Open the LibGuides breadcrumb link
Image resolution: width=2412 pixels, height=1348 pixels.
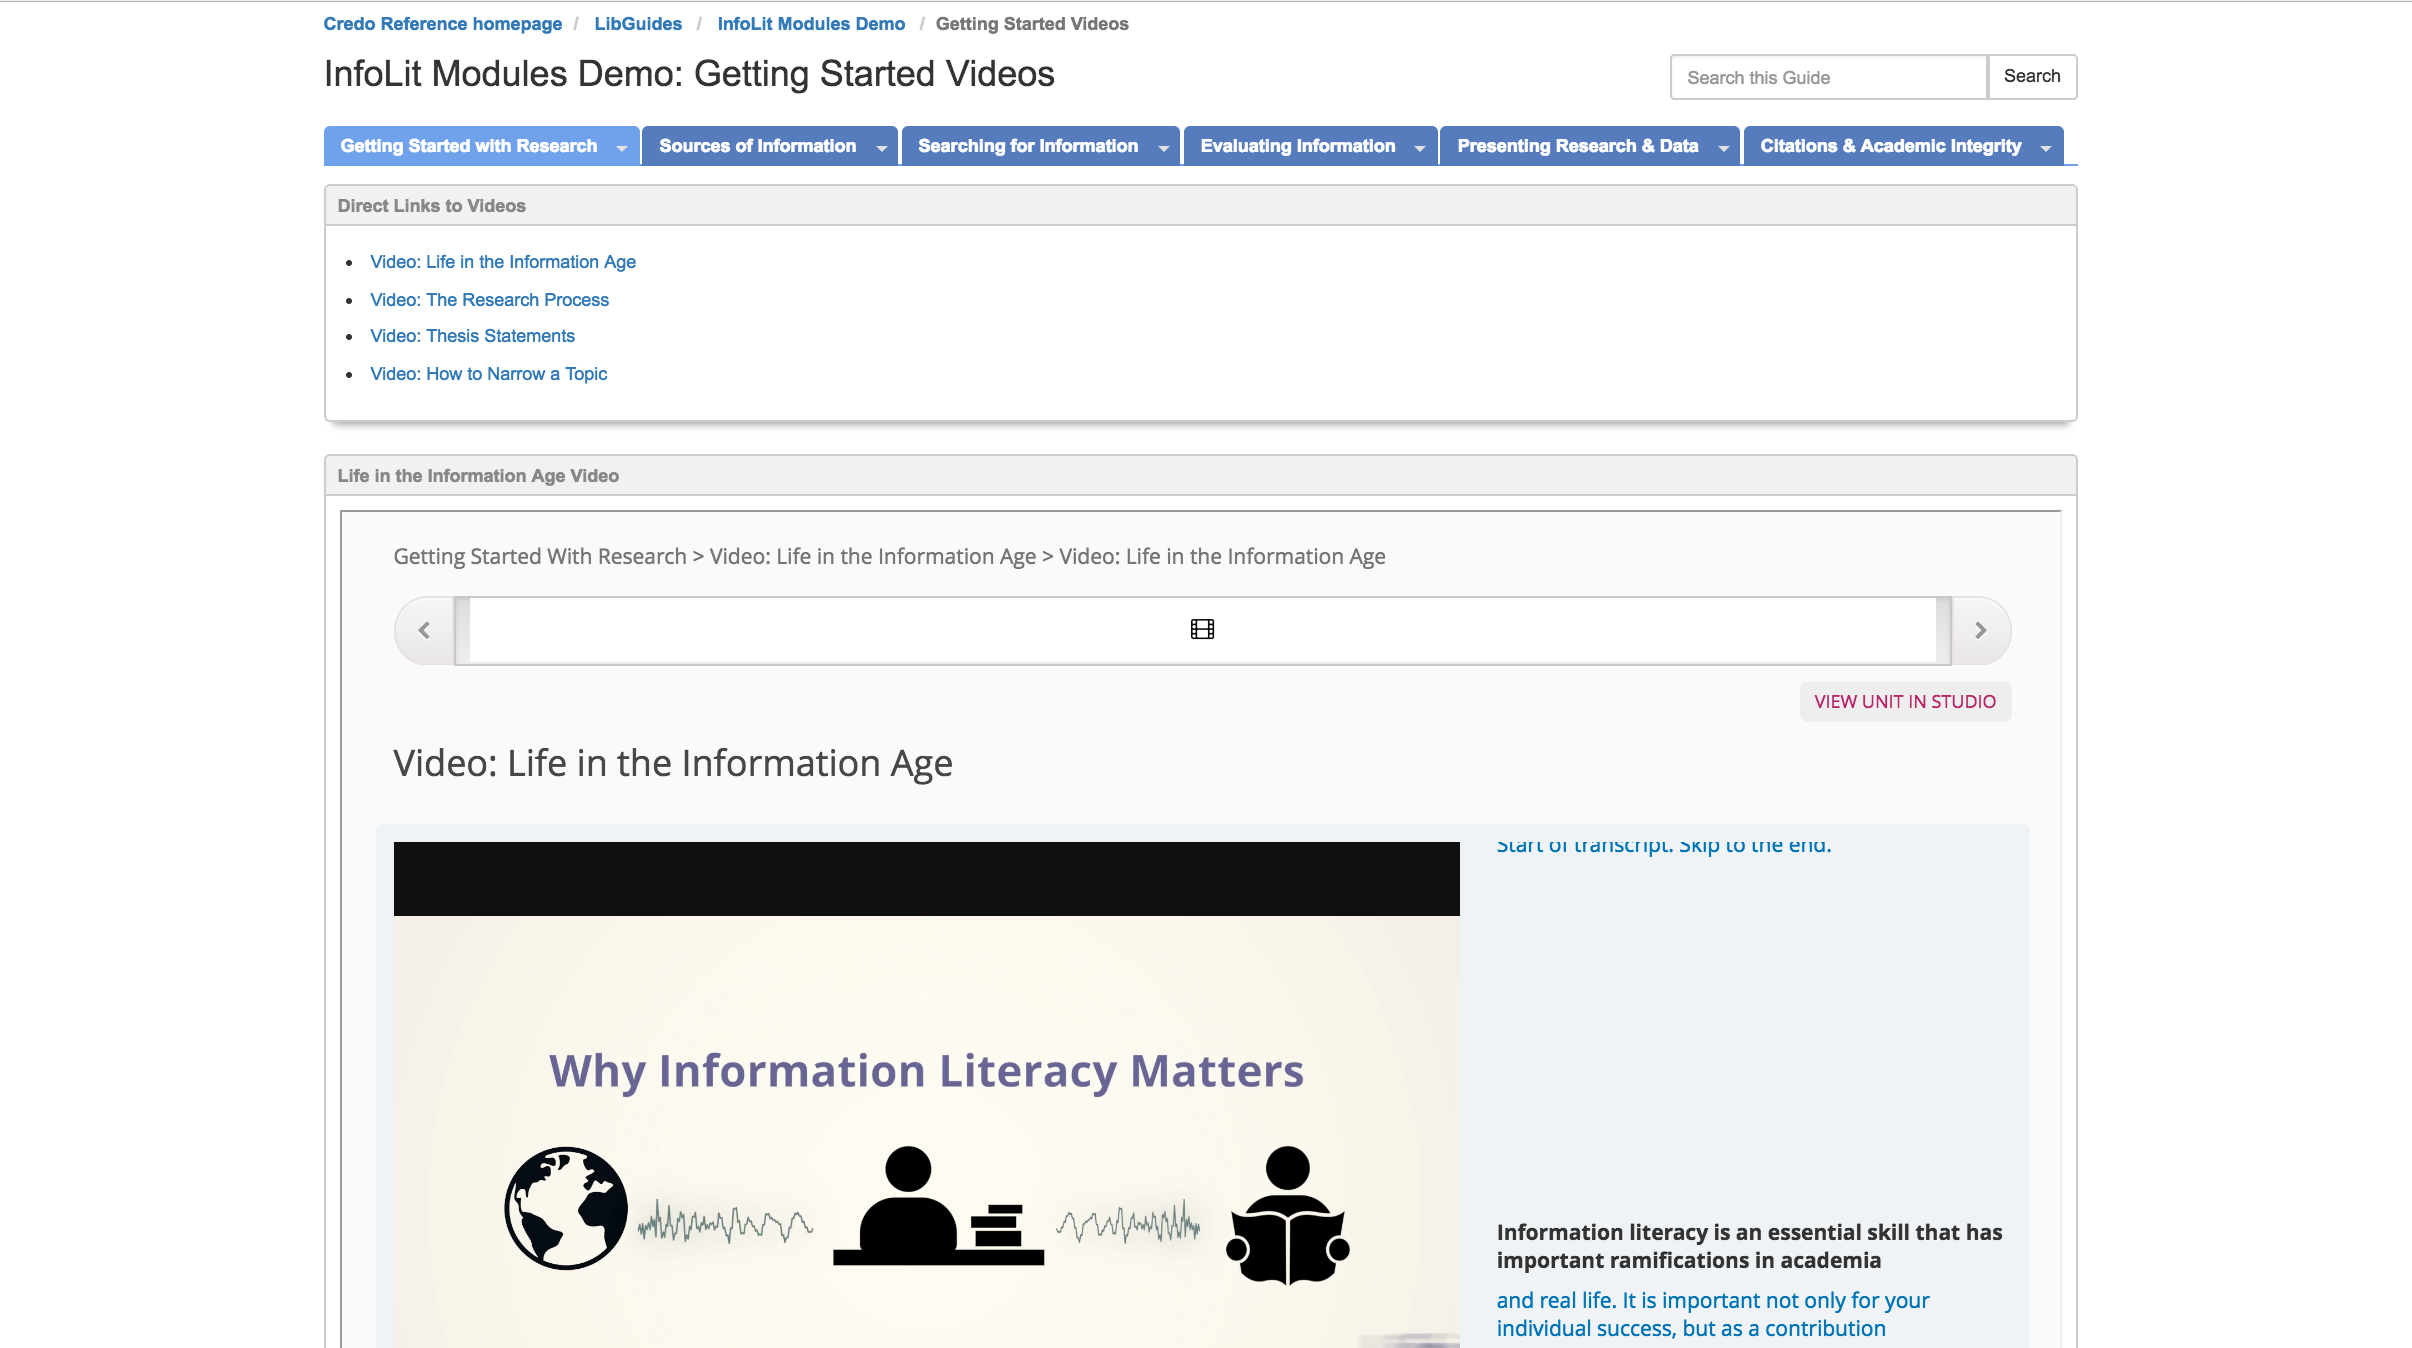638,24
